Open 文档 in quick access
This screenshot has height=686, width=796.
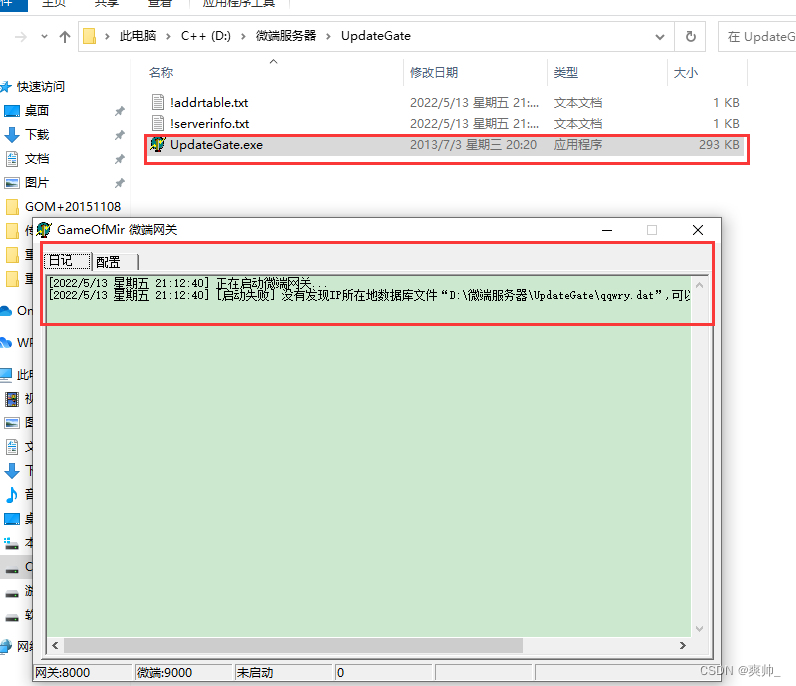(37, 158)
